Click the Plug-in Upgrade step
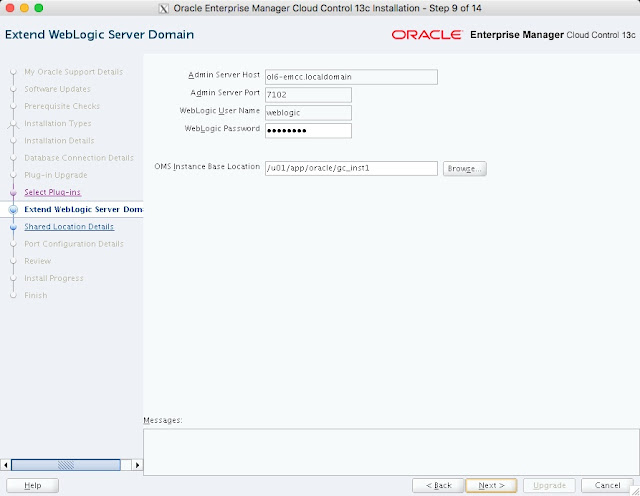 click(56, 175)
